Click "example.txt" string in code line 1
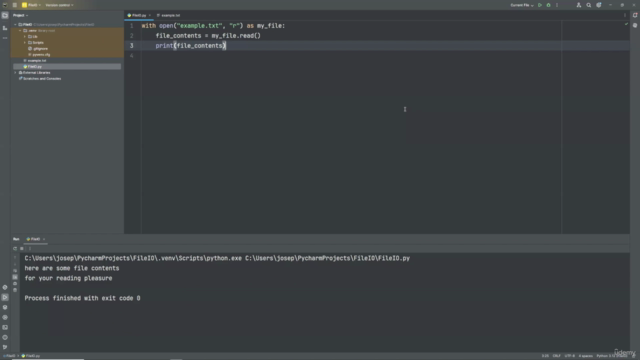The image size is (640, 360). (x=199, y=26)
